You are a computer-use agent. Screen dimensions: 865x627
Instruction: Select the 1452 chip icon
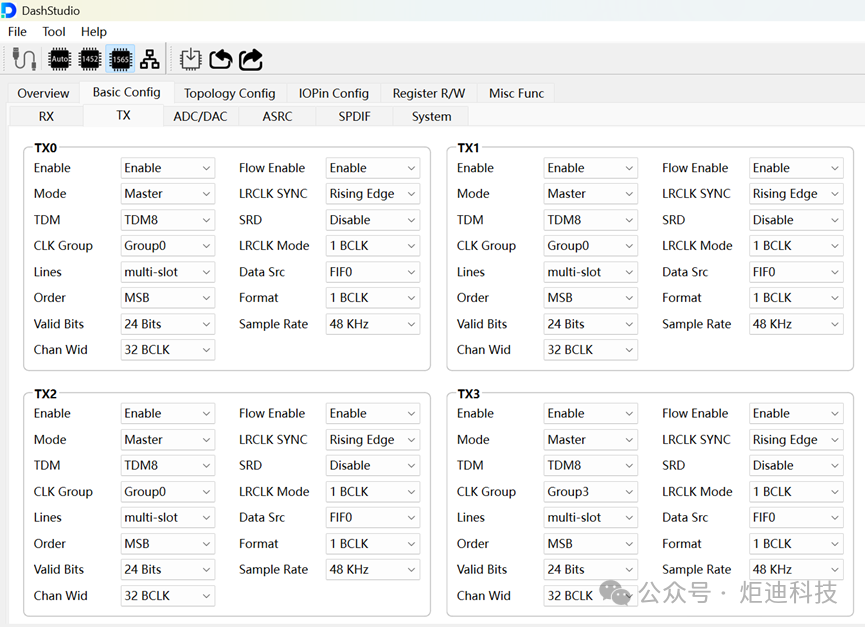pyautogui.click(x=90, y=59)
